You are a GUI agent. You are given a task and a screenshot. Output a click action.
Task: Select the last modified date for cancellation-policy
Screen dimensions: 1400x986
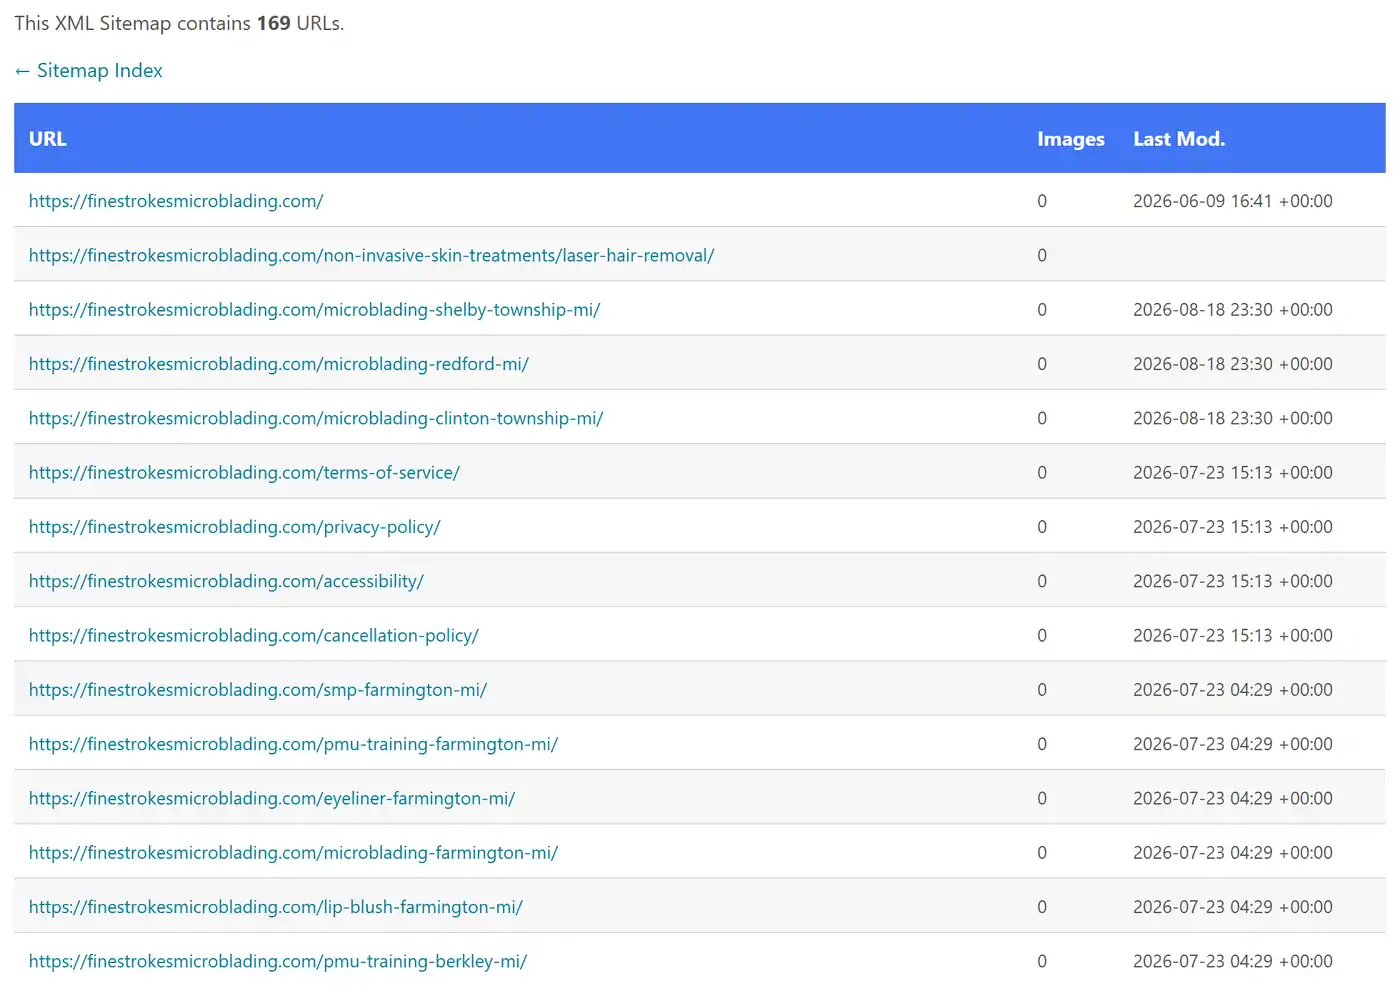(x=1233, y=636)
